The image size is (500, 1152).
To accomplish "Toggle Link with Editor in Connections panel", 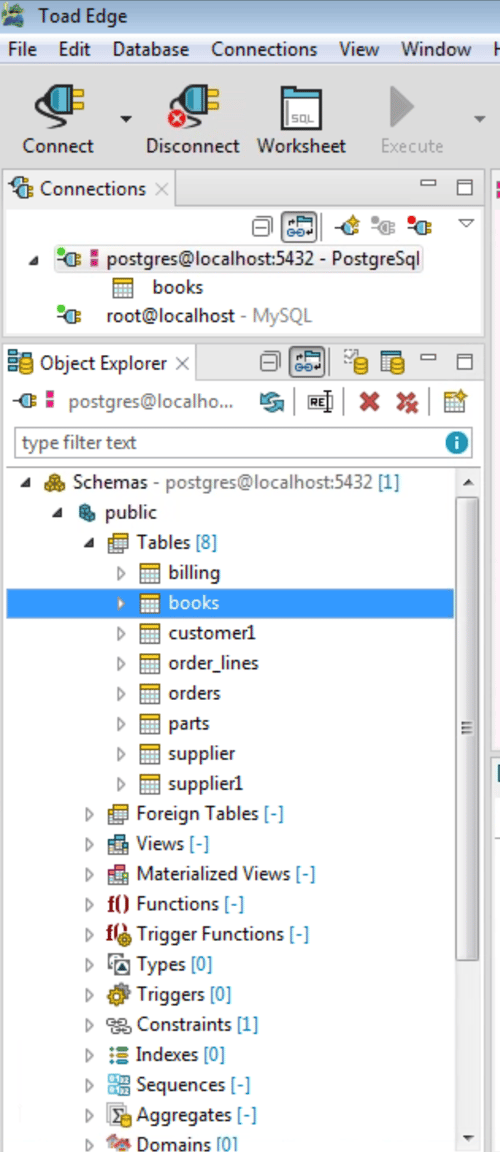I will 300,226.
